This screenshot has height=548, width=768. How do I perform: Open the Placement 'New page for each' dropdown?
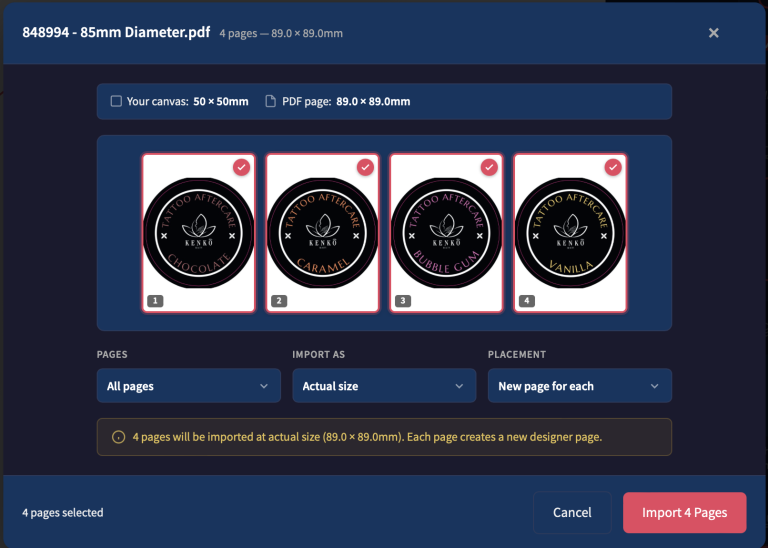579,386
